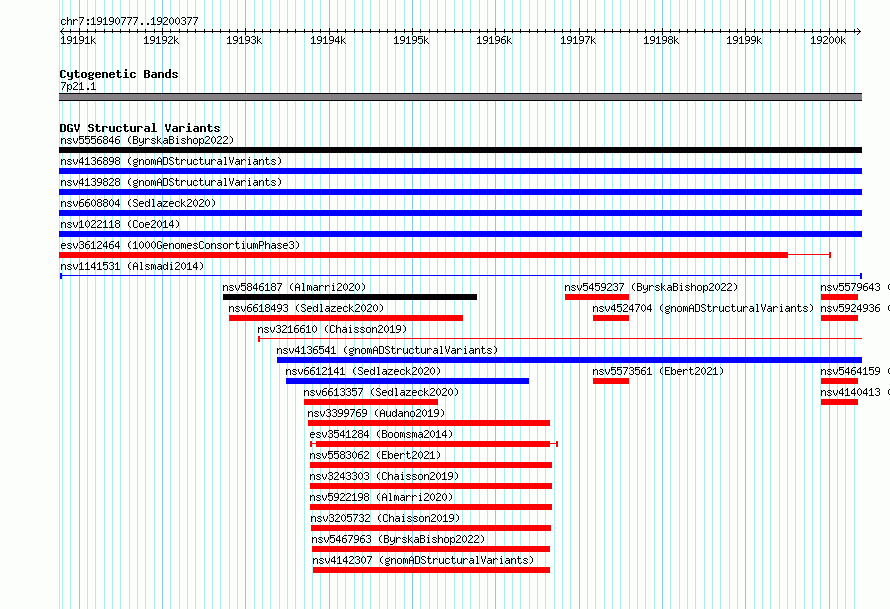The height and width of the screenshot is (609, 890).
Task: Click the gray 7p21.1 cytogenetic band bar
Action: click(x=460, y=97)
